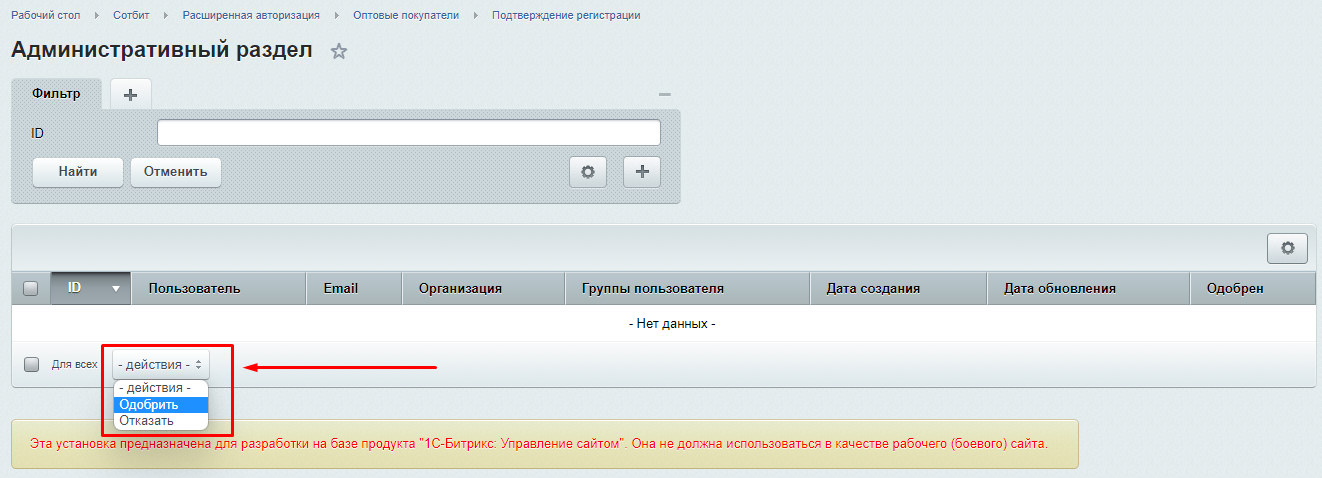
Task: Add new filter tab with plus
Action: [x=130, y=94]
